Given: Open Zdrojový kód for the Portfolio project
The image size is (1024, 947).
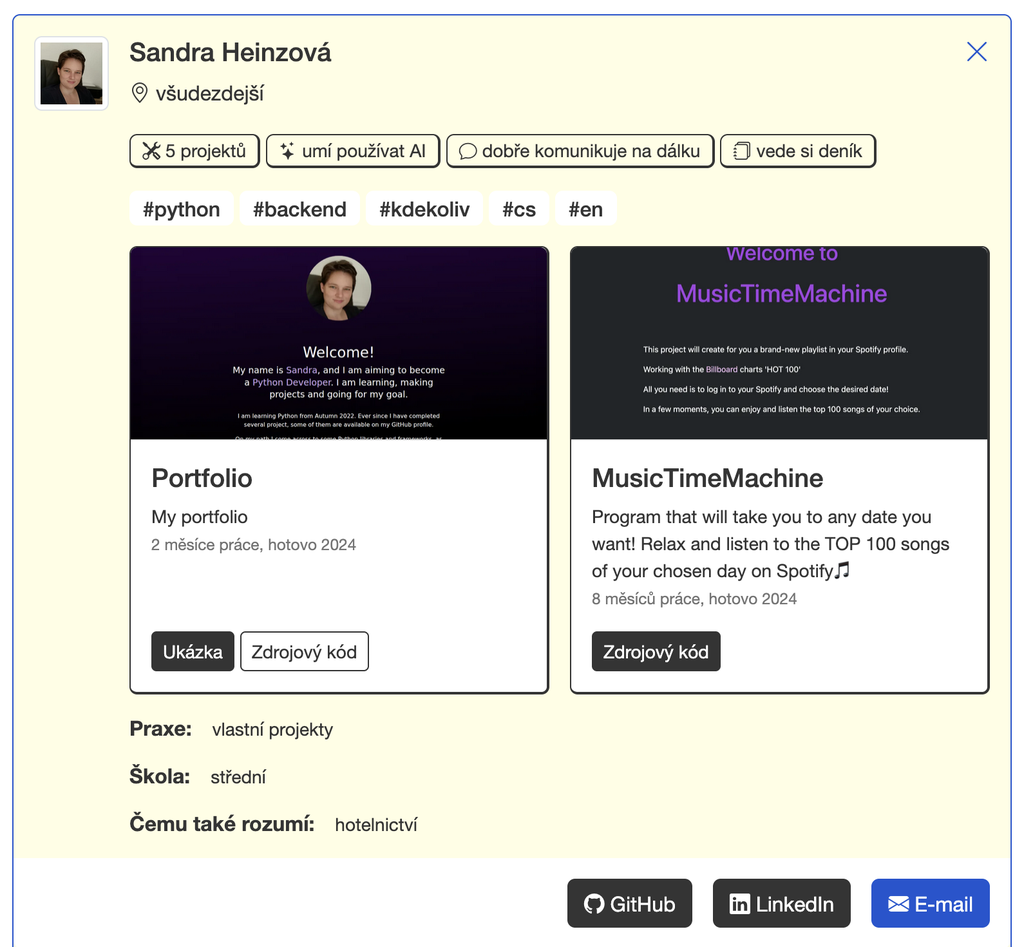Looking at the screenshot, I should tap(304, 652).
